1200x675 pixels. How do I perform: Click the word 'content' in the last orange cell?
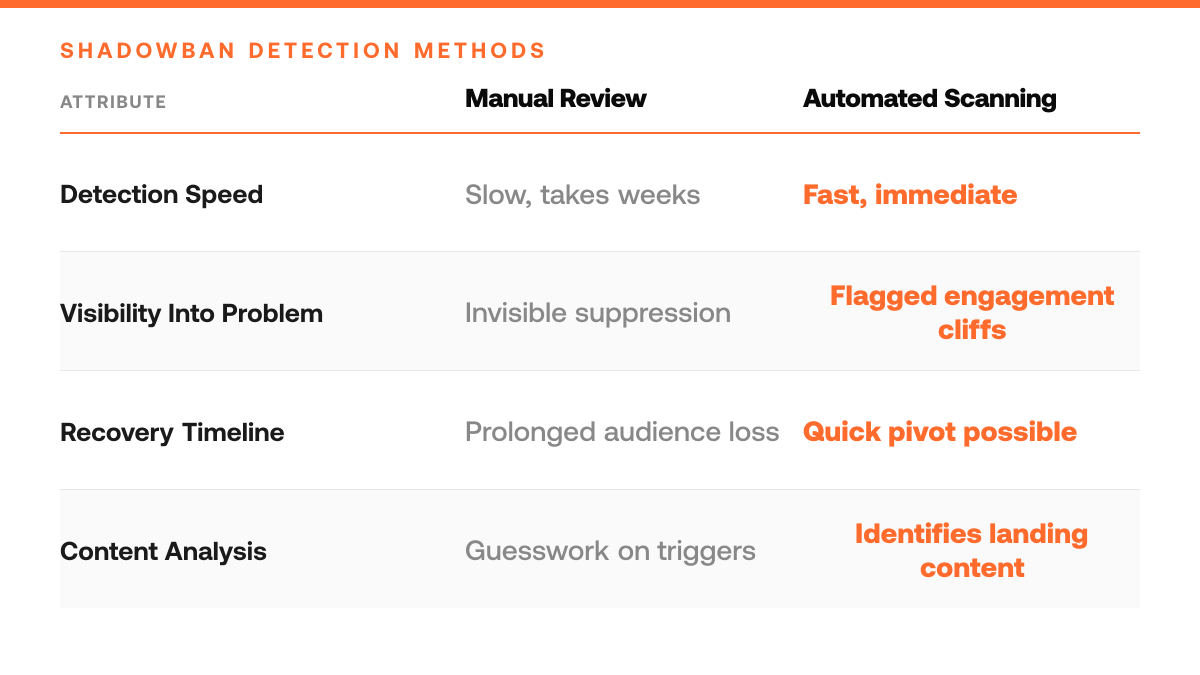click(972, 568)
